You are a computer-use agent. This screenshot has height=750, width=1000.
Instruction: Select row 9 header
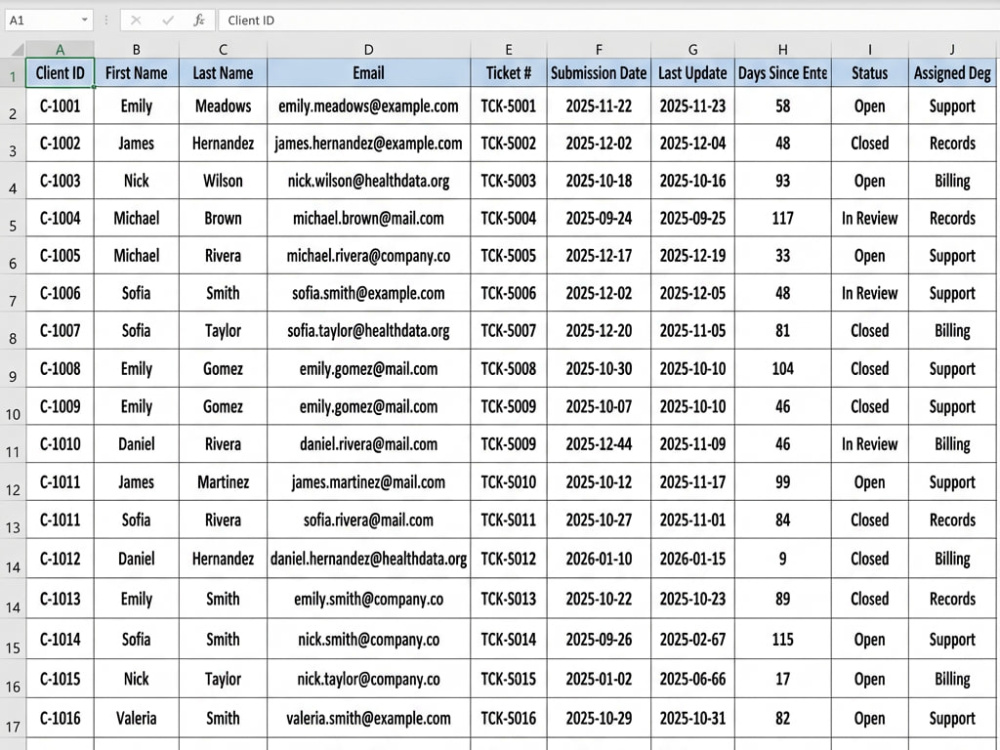[x=13, y=369]
